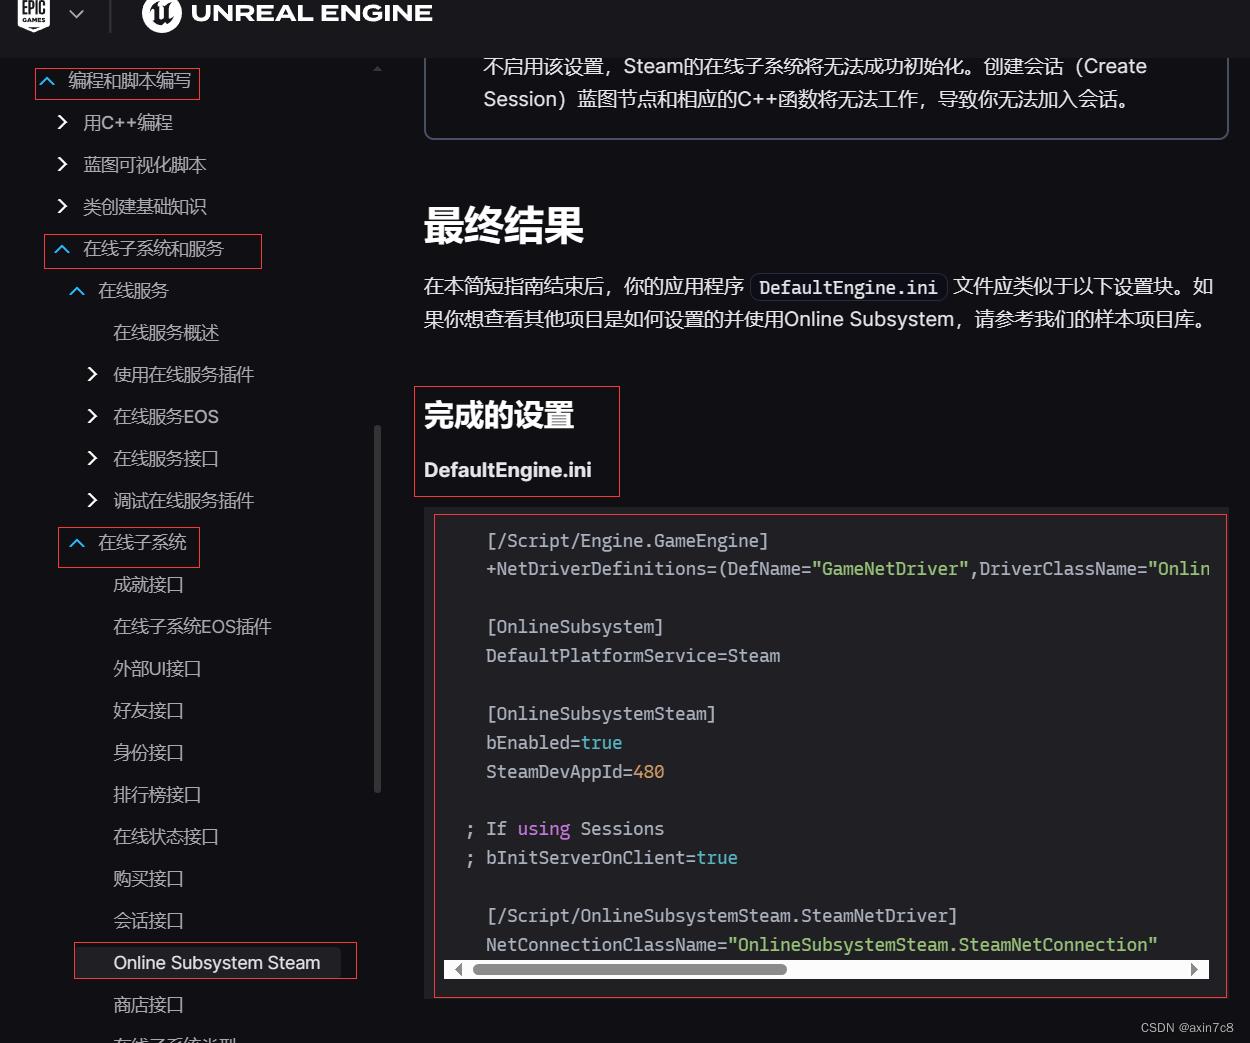Expand the 在线服务EOS chevron

92,416
